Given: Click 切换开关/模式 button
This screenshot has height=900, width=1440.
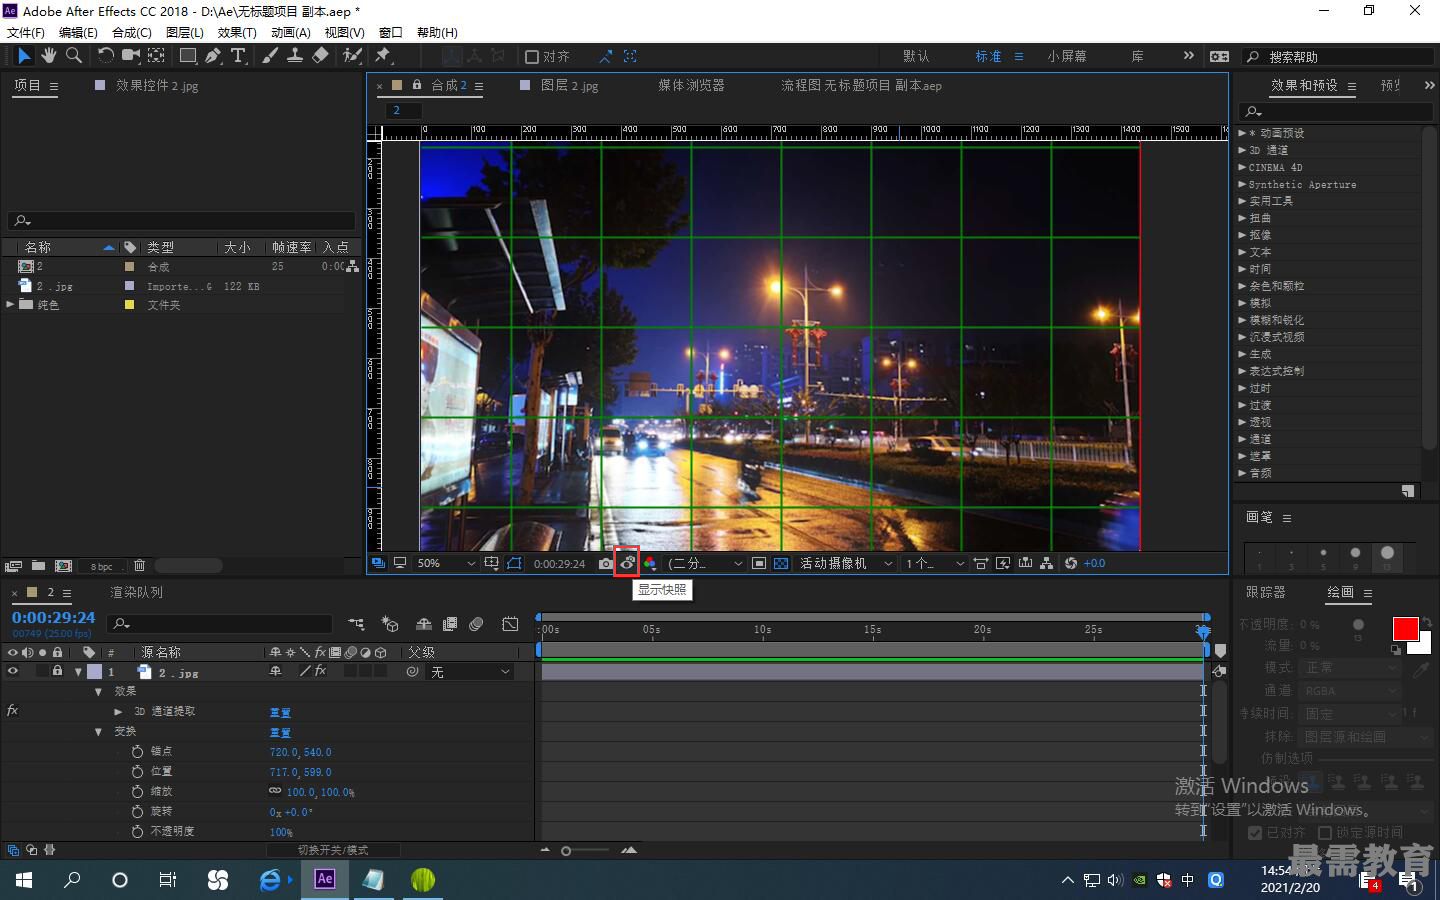Looking at the screenshot, I should [333, 850].
